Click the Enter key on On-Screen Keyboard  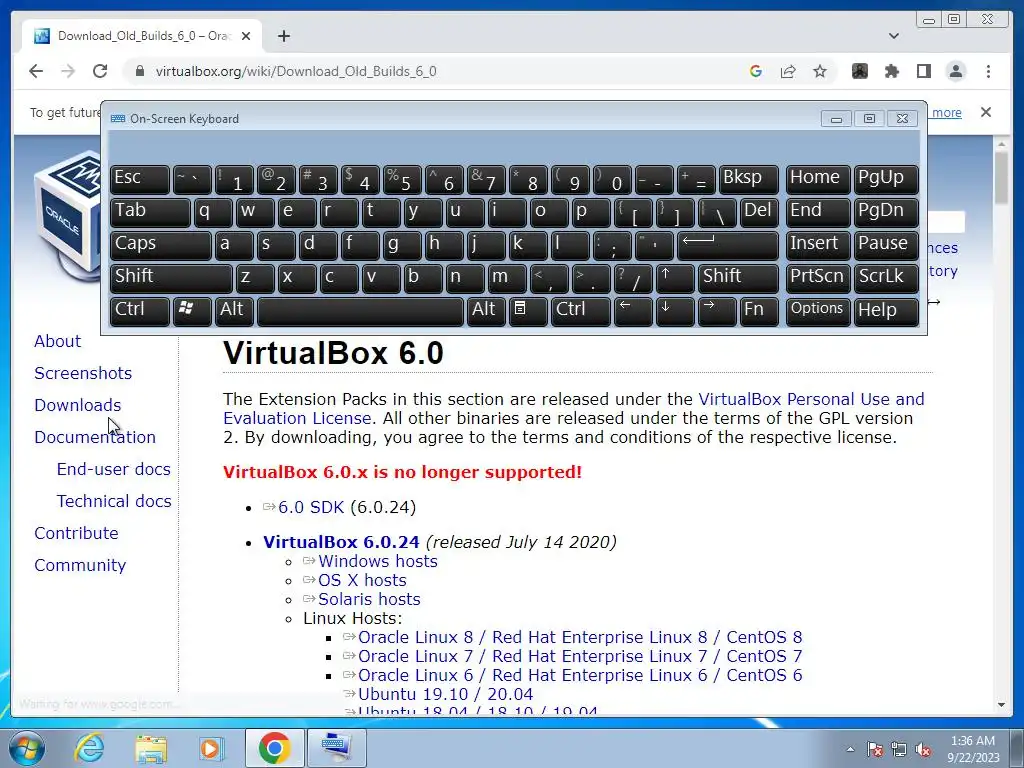coord(728,245)
